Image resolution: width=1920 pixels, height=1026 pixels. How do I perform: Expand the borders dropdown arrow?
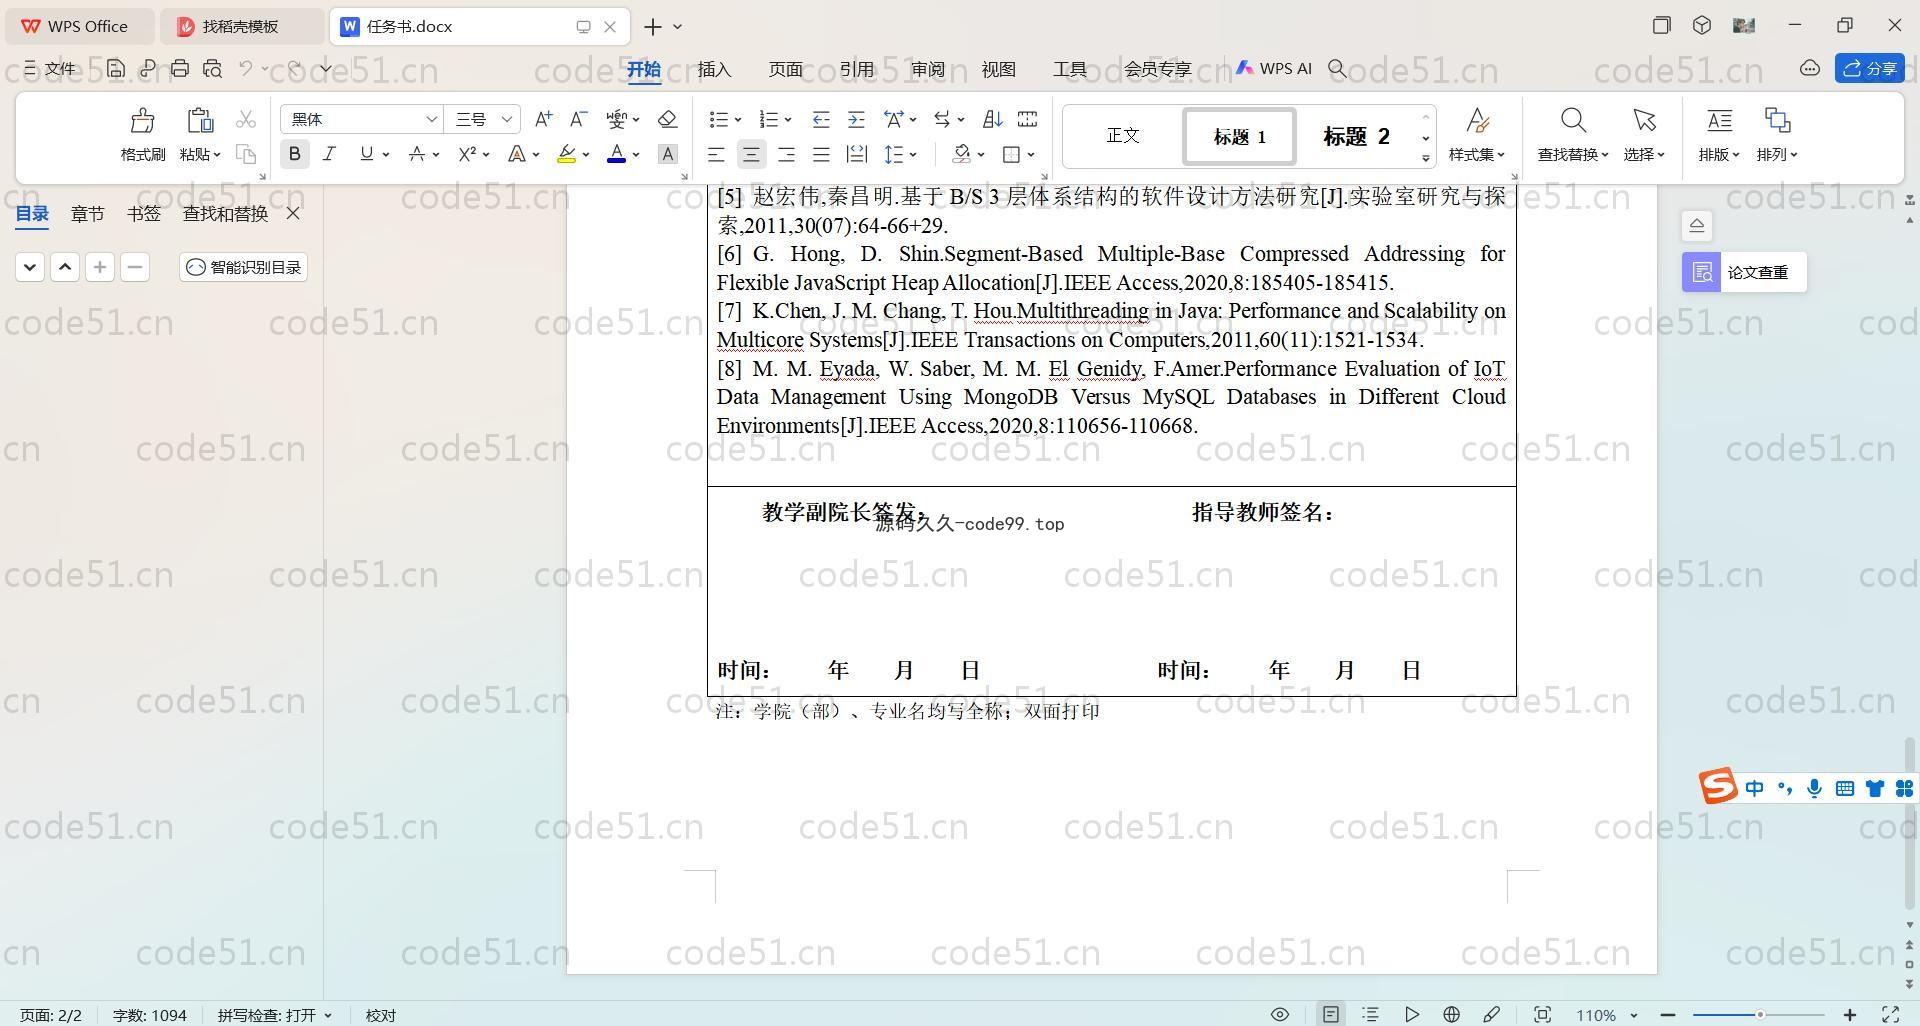pos(1031,155)
